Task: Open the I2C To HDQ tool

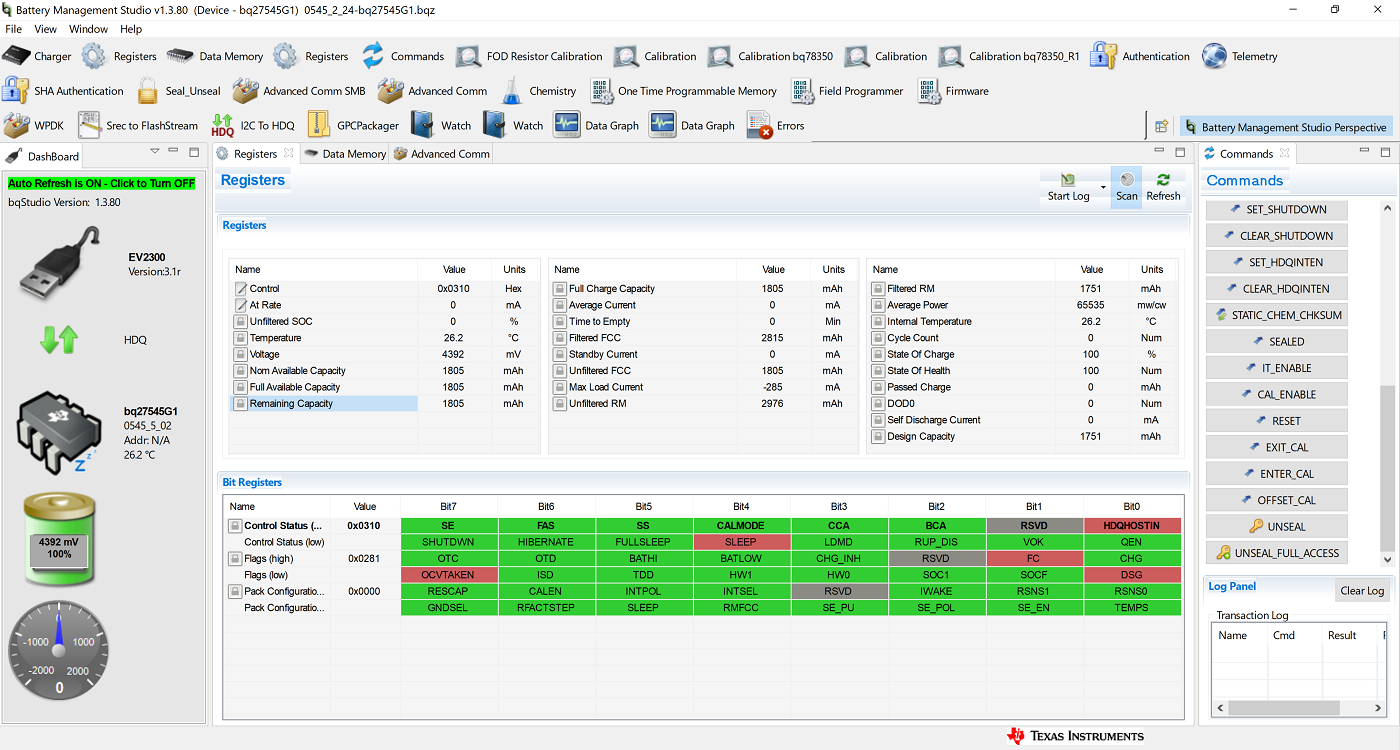Action: (253, 126)
